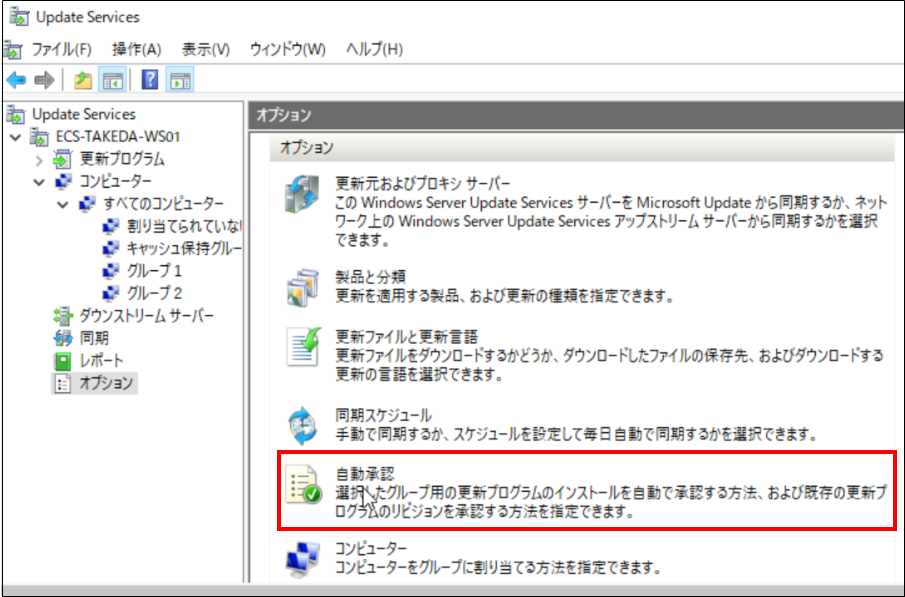The width and height of the screenshot is (905, 597).
Task: Expand the 更新プログラム tree node
Action: click(x=39, y=160)
